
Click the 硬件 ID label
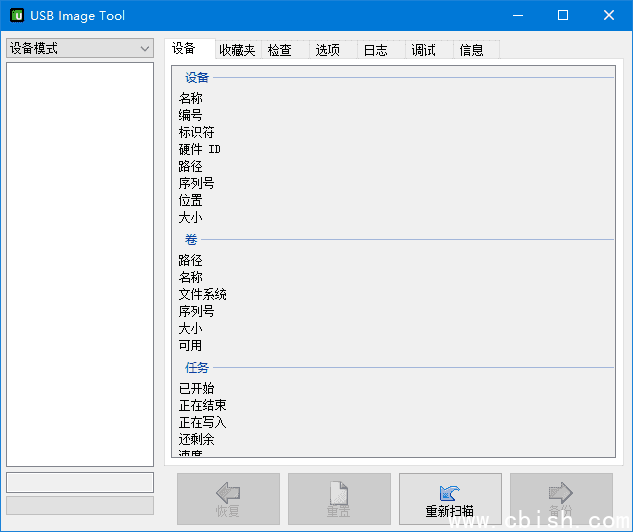[x=199, y=149]
